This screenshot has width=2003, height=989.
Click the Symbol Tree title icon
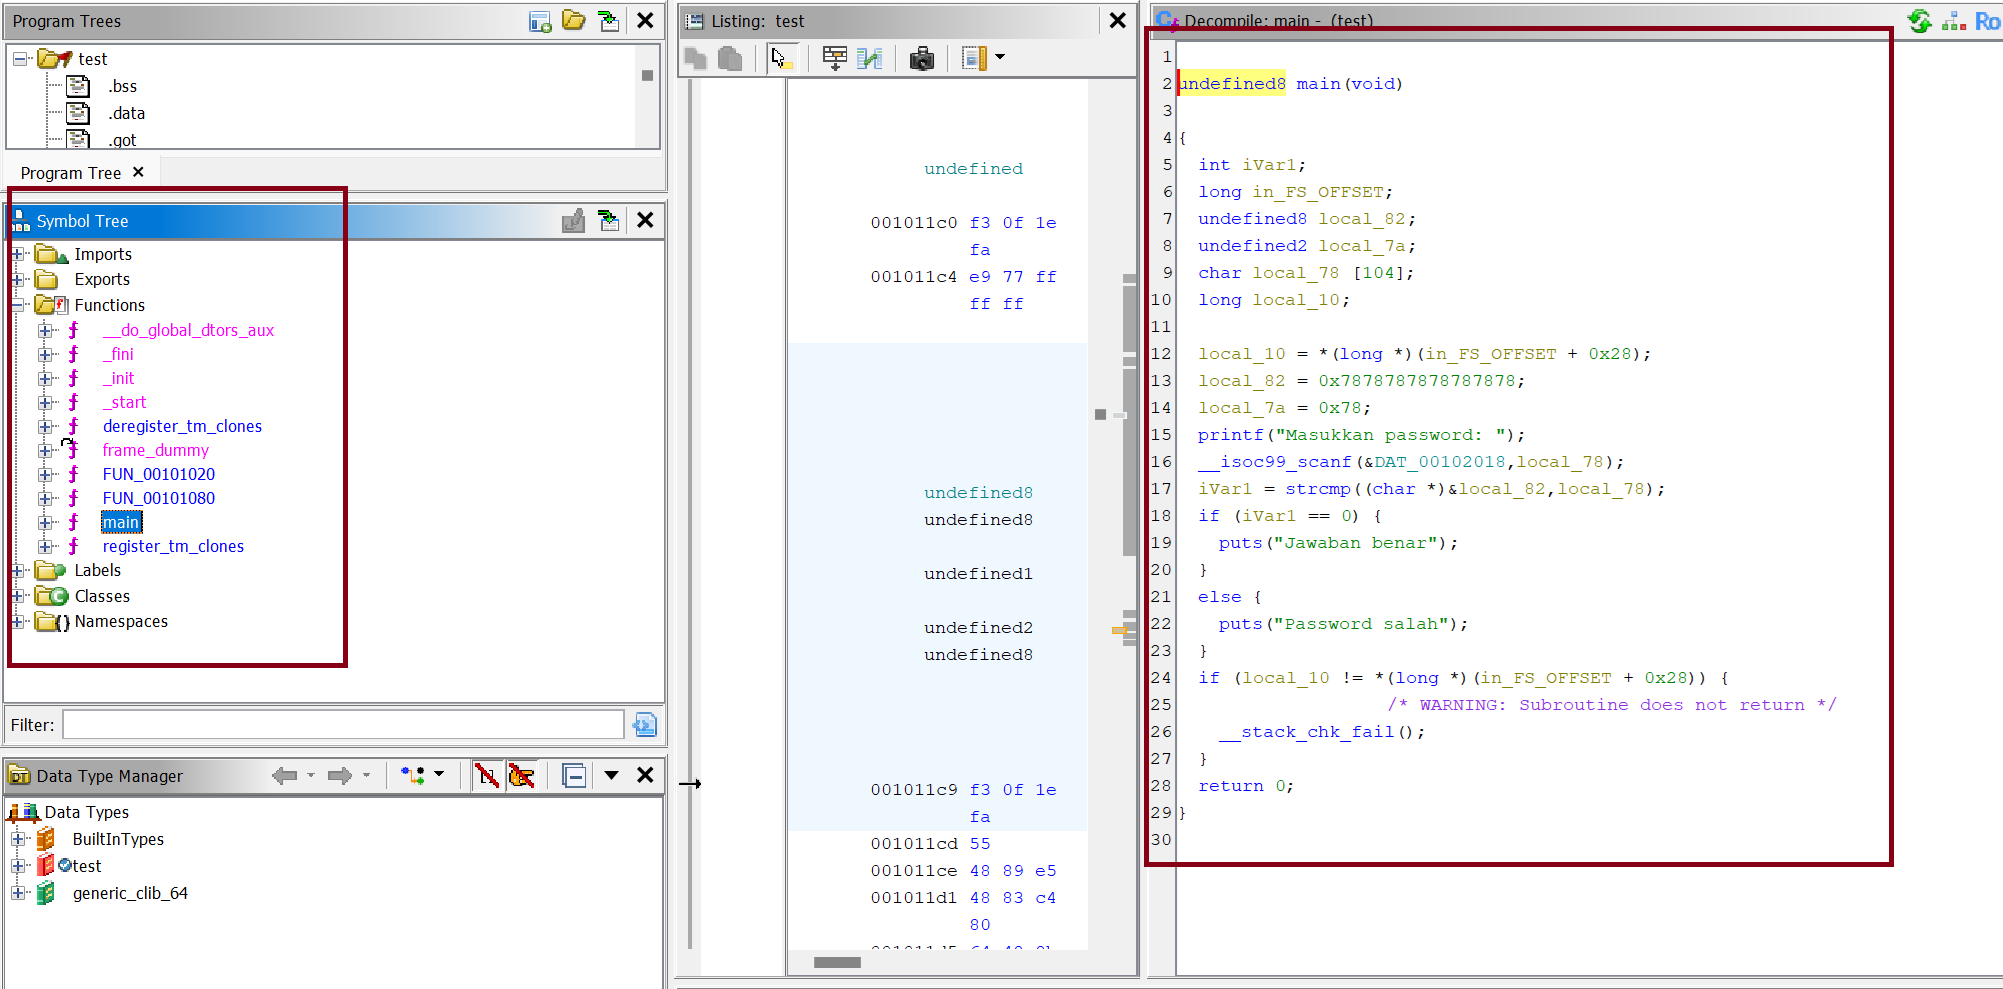20,221
